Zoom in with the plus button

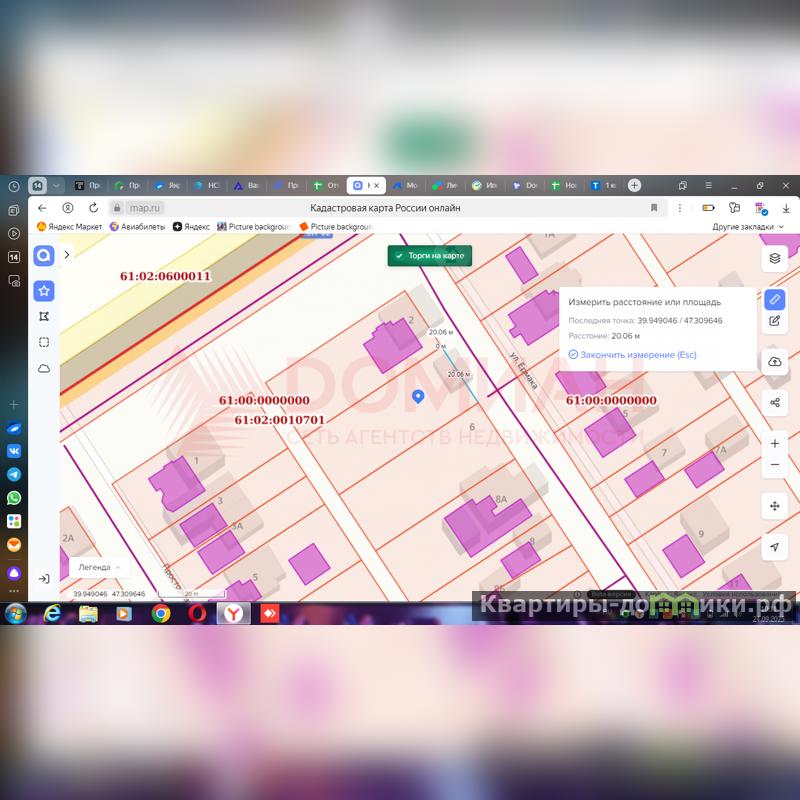(775, 443)
